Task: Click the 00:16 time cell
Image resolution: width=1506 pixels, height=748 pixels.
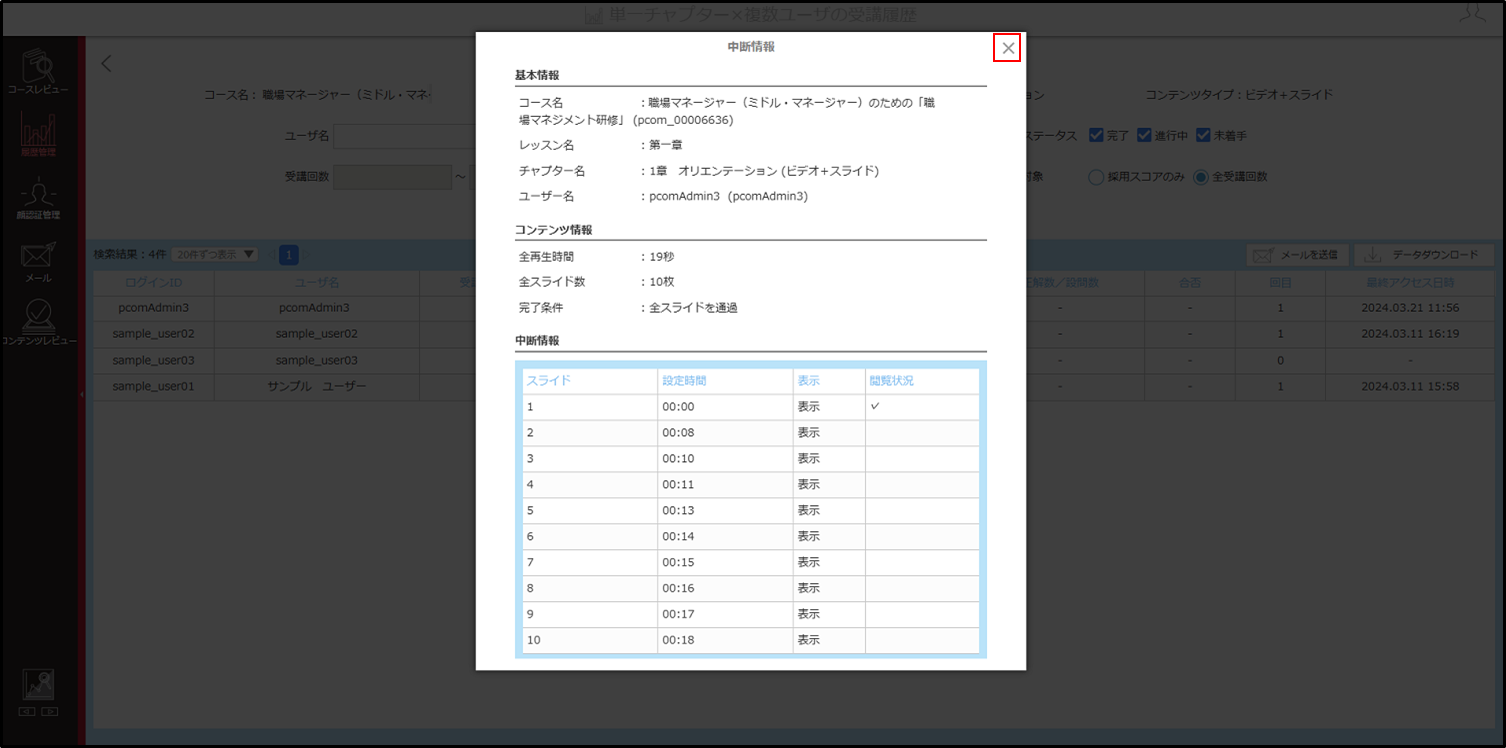Action: (x=725, y=589)
